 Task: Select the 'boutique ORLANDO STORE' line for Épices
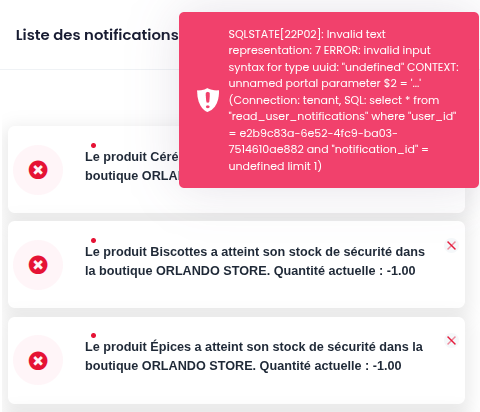(170, 366)
